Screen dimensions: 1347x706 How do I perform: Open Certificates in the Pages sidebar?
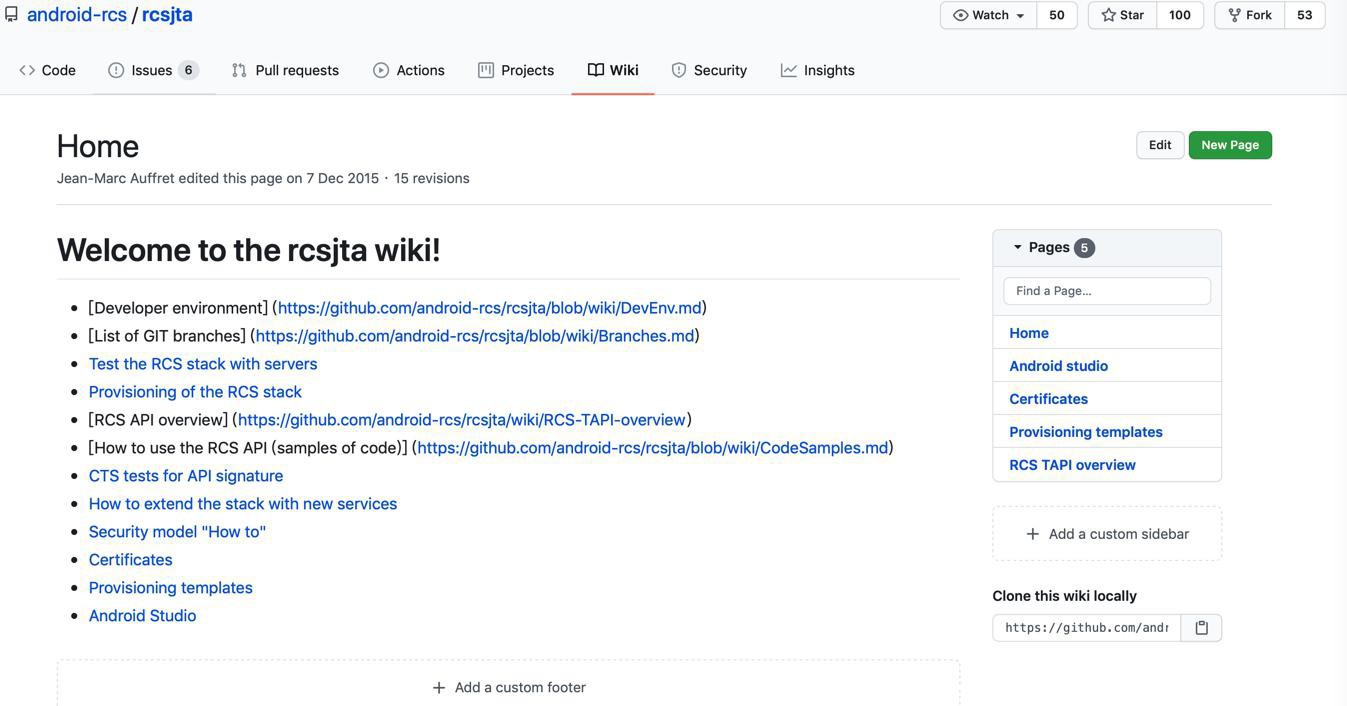(x=1049, y=399)
